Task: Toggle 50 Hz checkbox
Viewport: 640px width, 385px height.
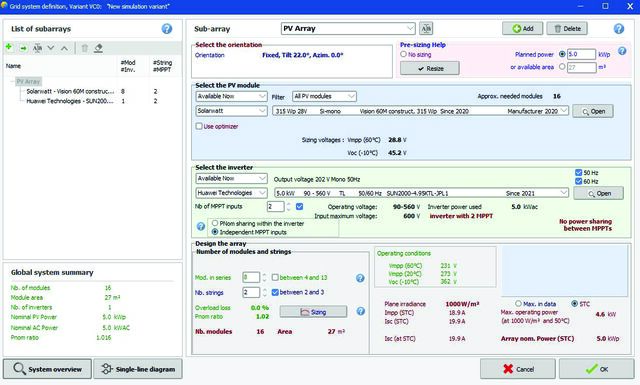Action: (578, 172)
